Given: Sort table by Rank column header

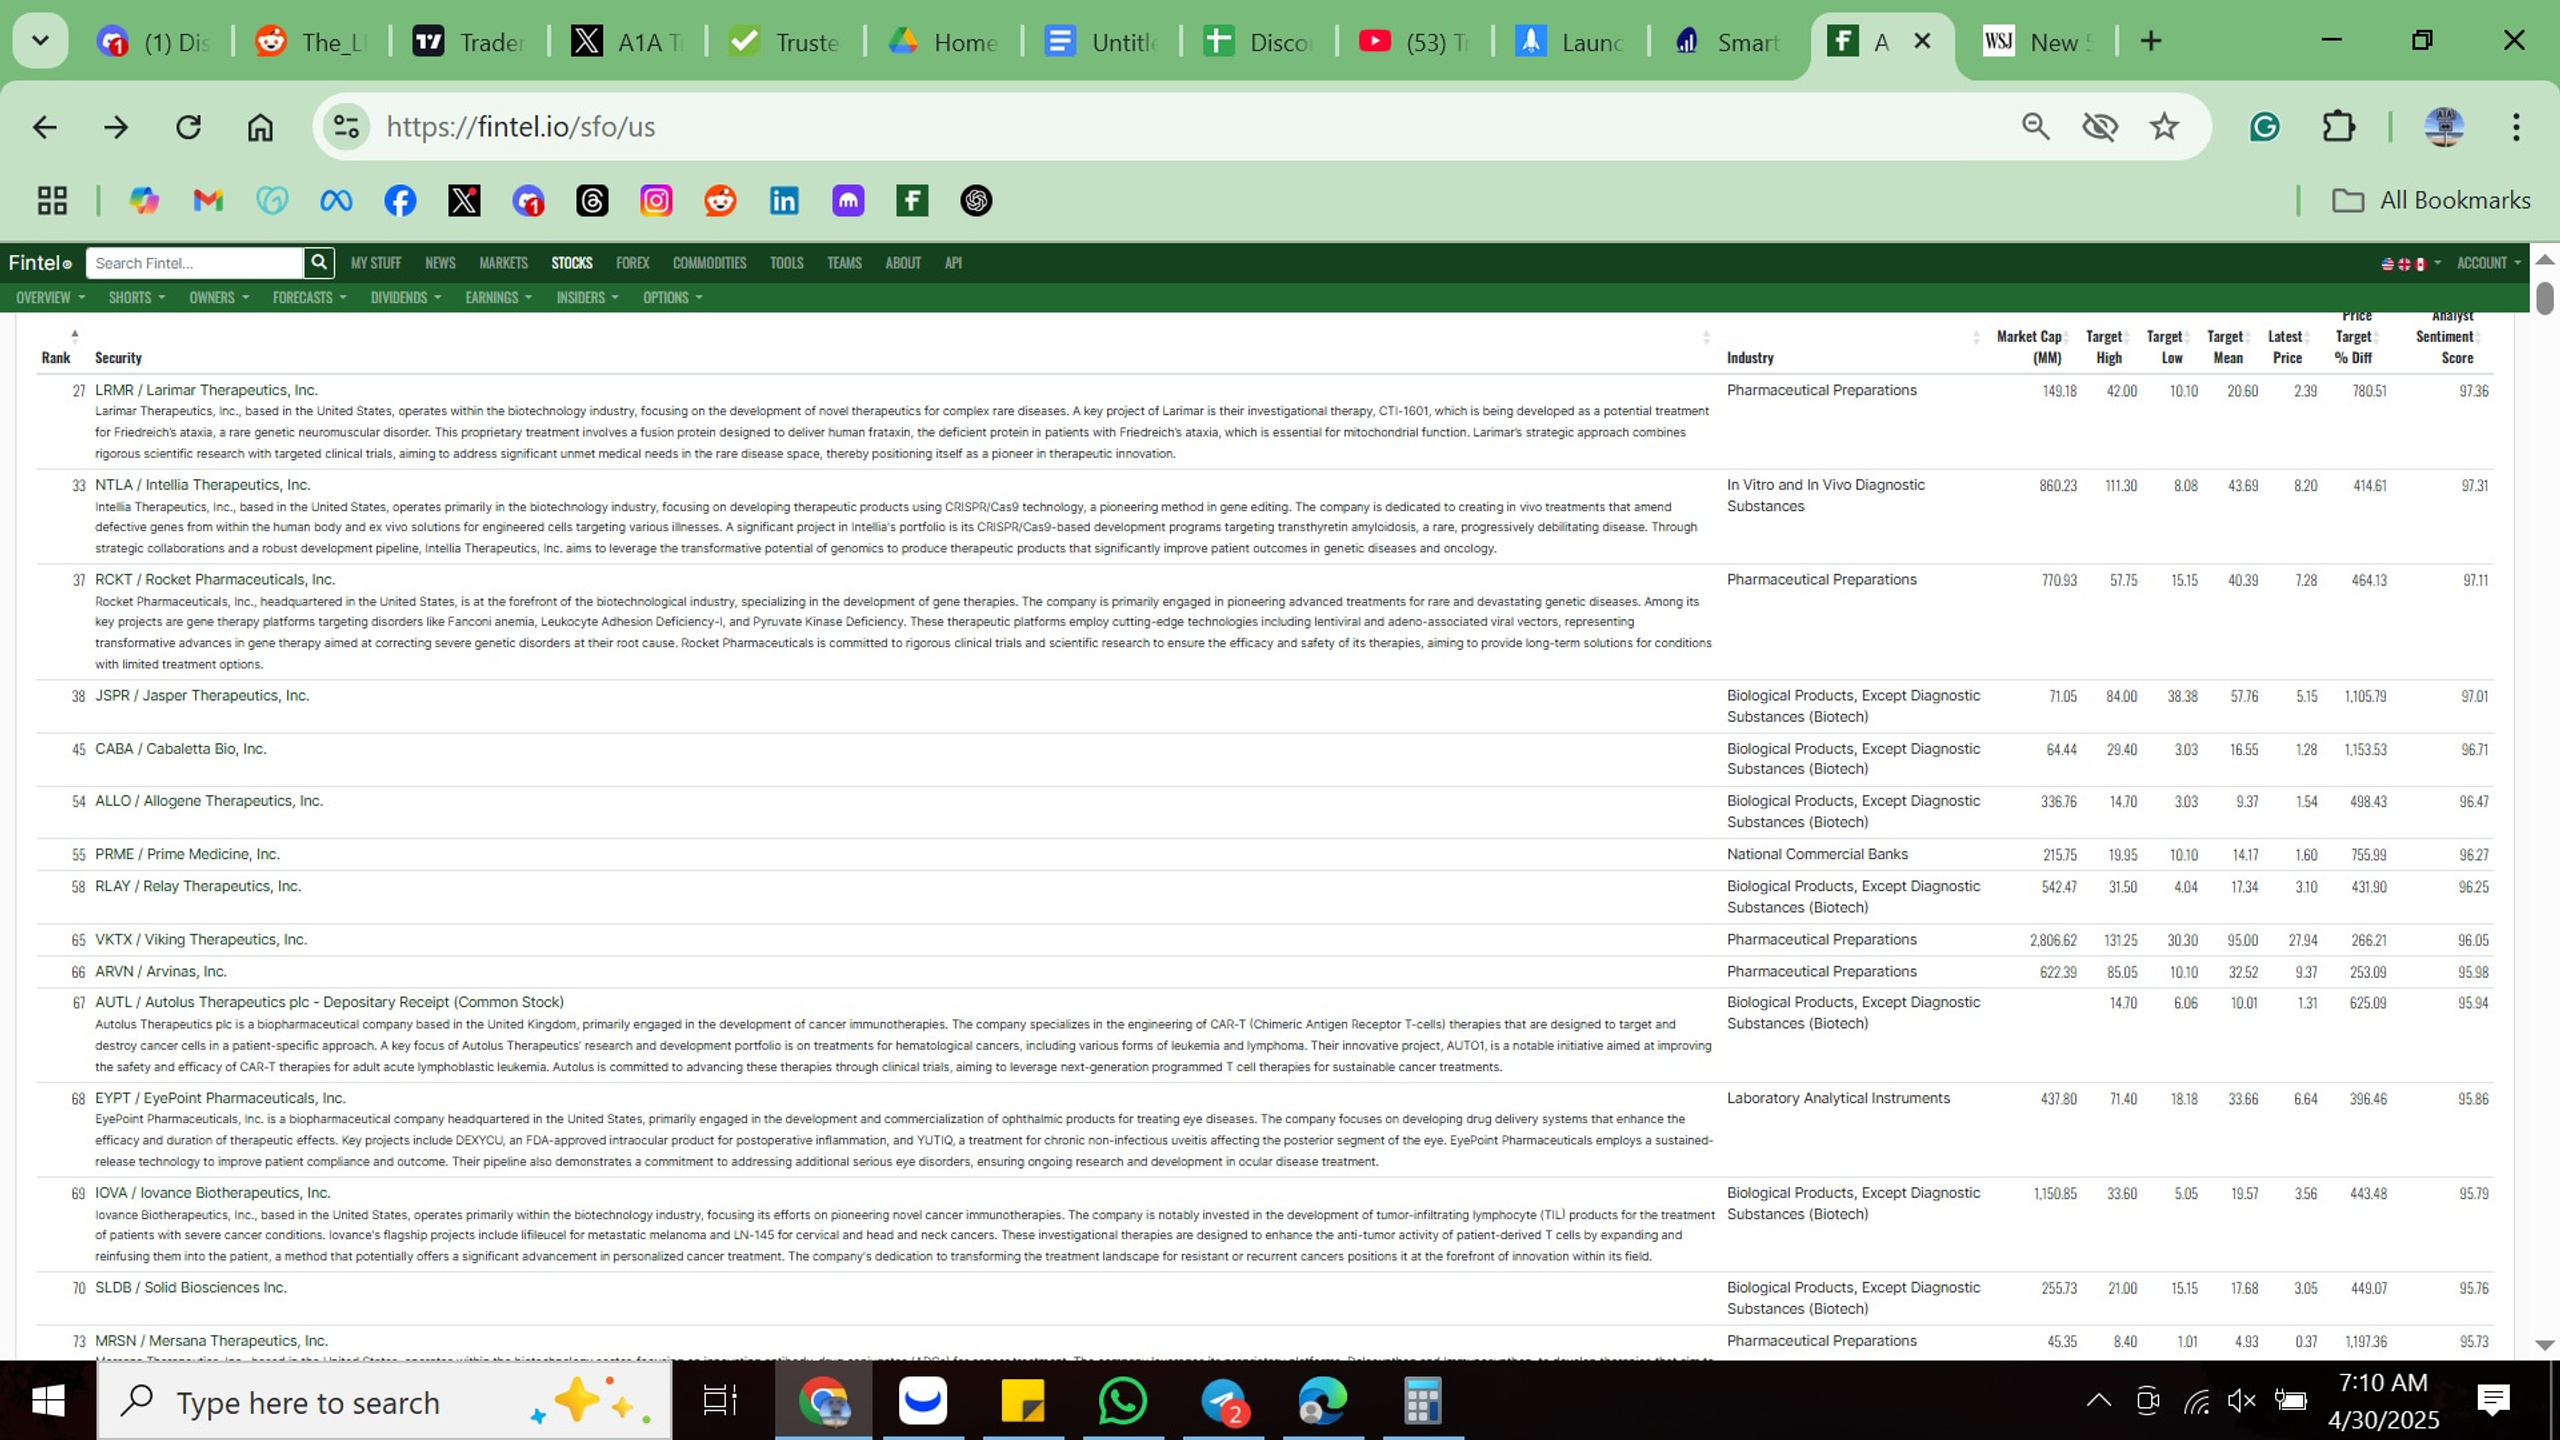Looking at the screenshot, I should click(56, 358).
